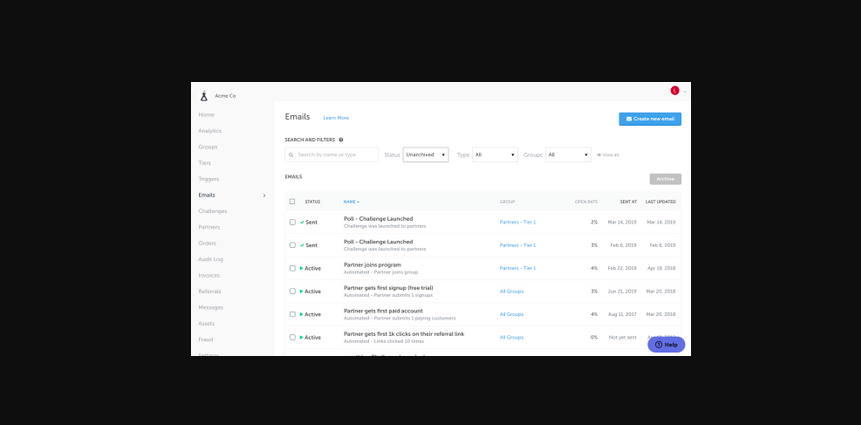This screenshot has width=861, height=425.
Task: Click the green play icon for Partner joins program
Action: 301,268
